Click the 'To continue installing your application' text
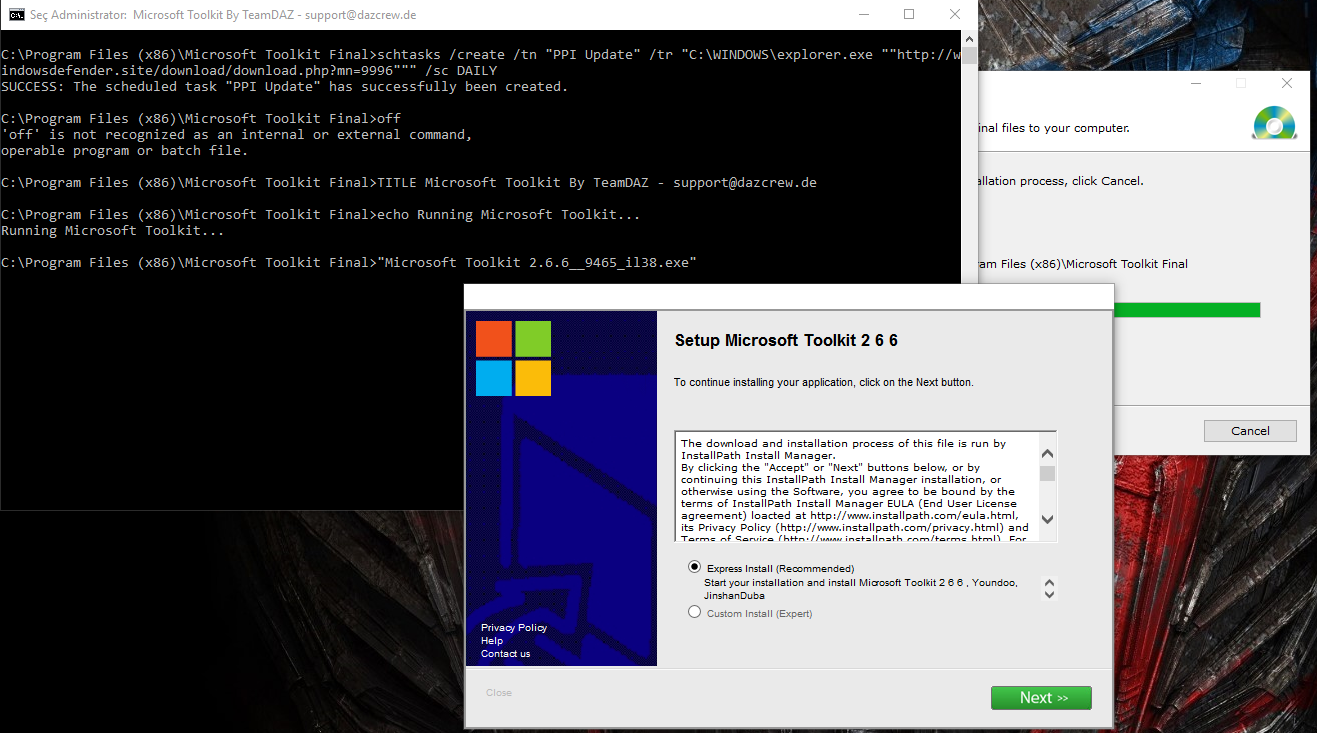This screenshot has width=1317, height=733. pyautogui.click(x=823, y=382)
